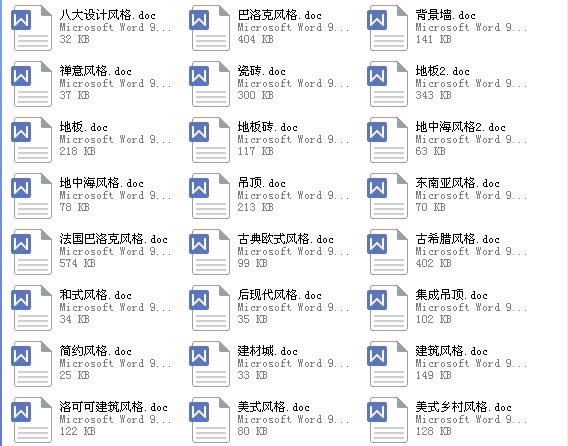Click the 300 KB size label
Screen dimensions: 568x446
(255, 95)
